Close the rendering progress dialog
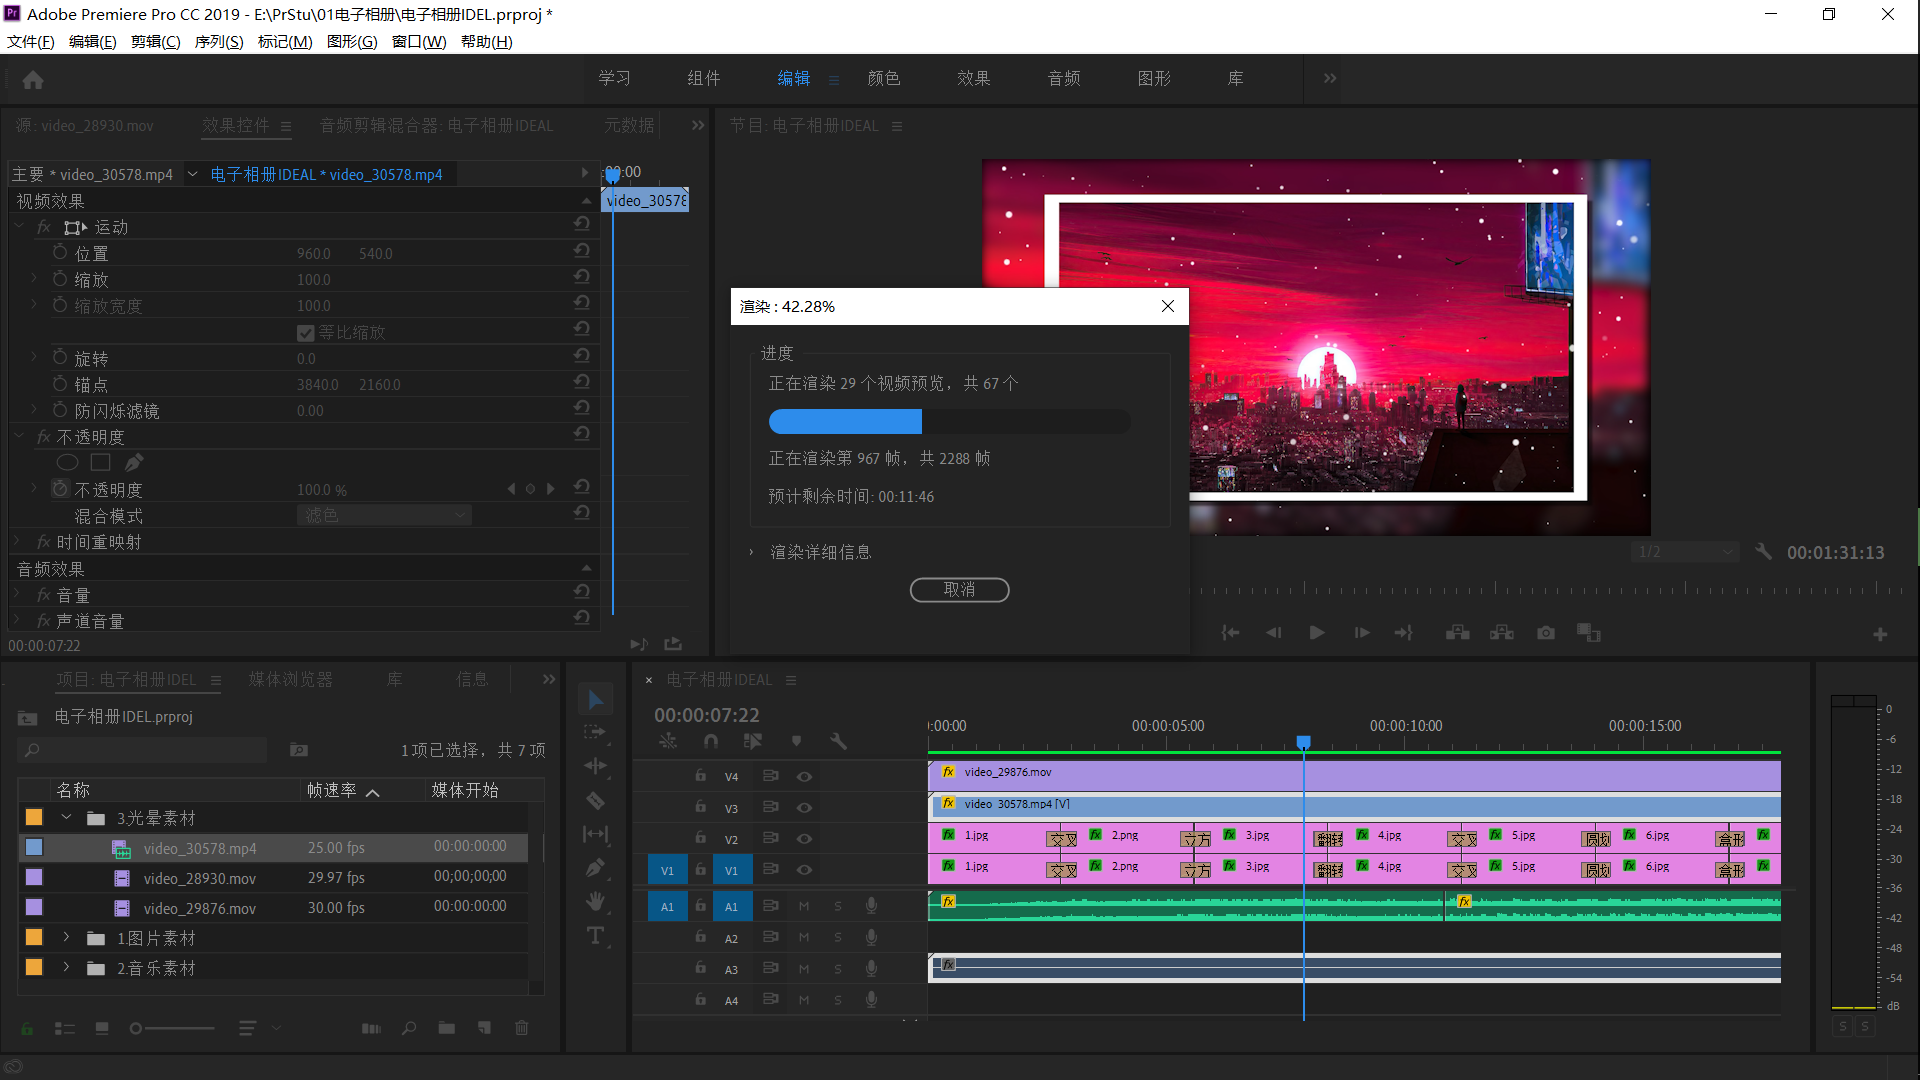 [1167, 307]
